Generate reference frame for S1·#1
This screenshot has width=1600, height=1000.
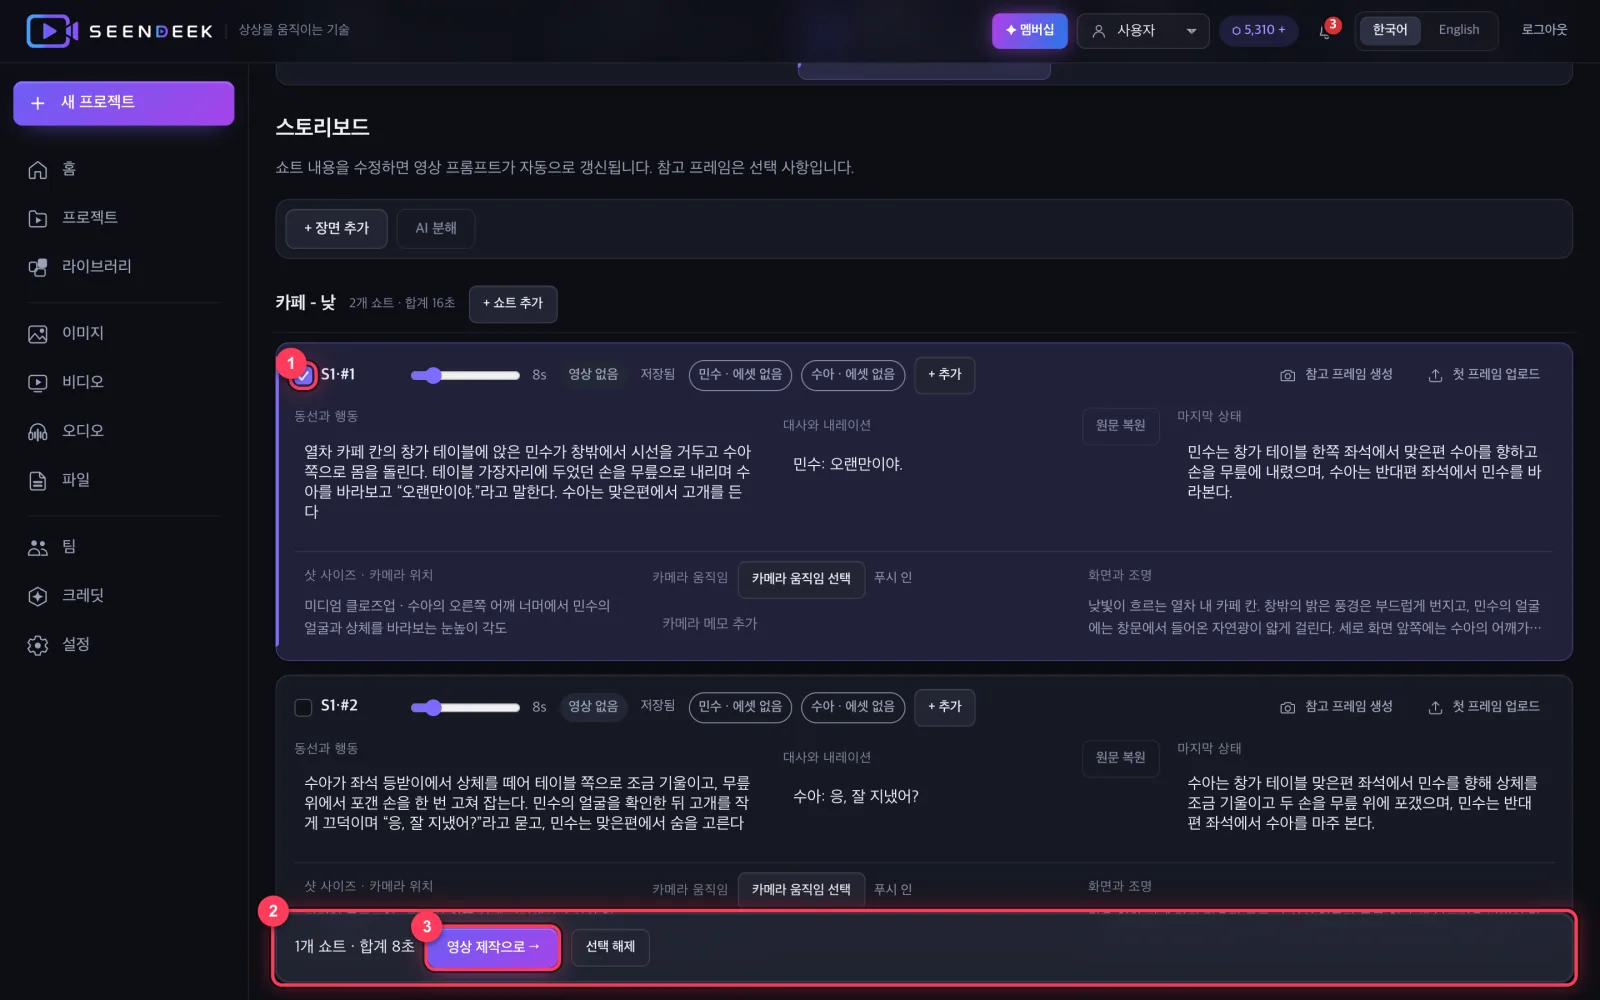click(1336, 375)
